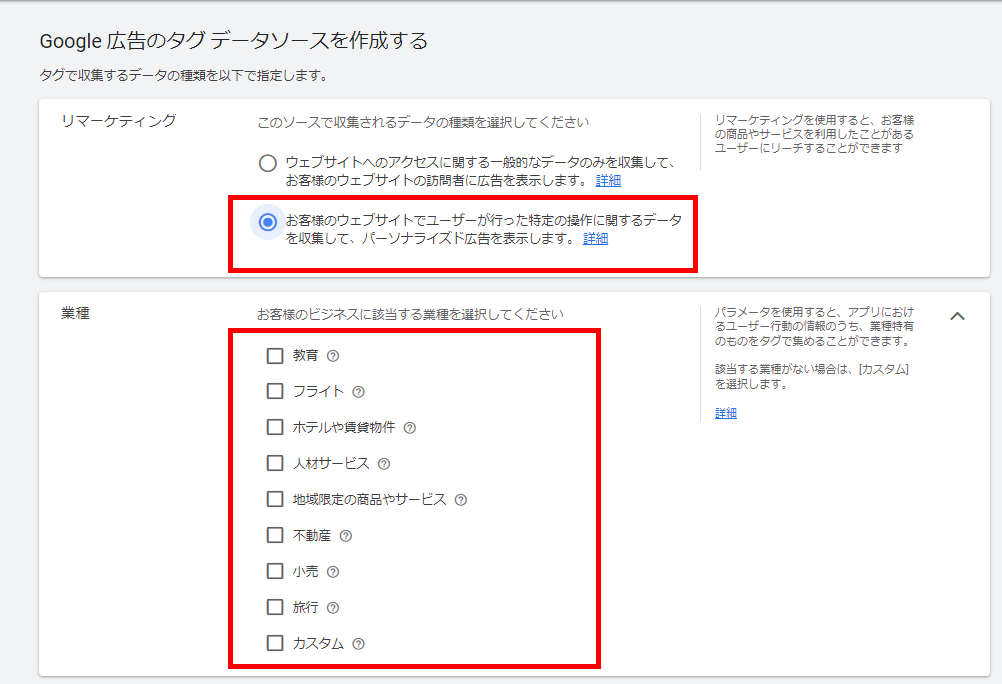Screen dimensions: 1002x684
Task: Tick the カスタム checkbox
Action: 275,643
